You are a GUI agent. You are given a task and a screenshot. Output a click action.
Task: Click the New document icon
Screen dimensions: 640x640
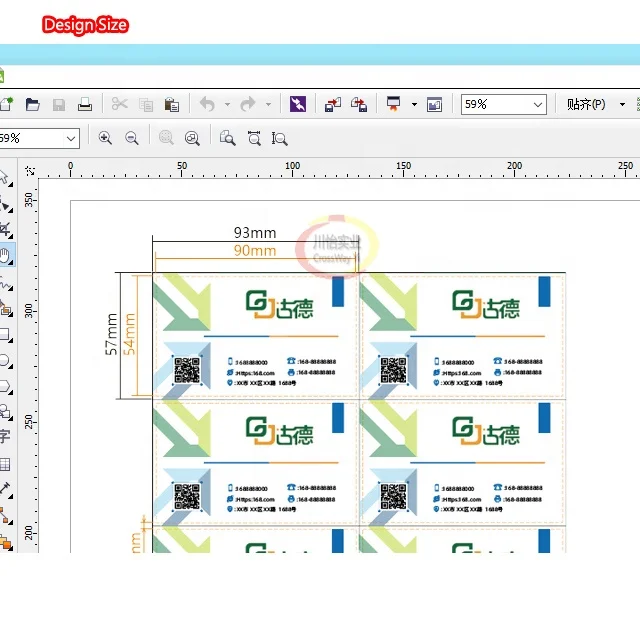tap(6, 104)
